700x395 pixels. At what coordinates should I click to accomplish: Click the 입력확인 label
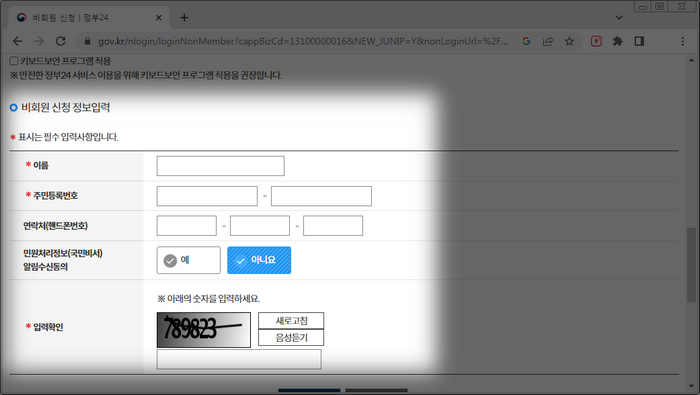tap(48, 327)
